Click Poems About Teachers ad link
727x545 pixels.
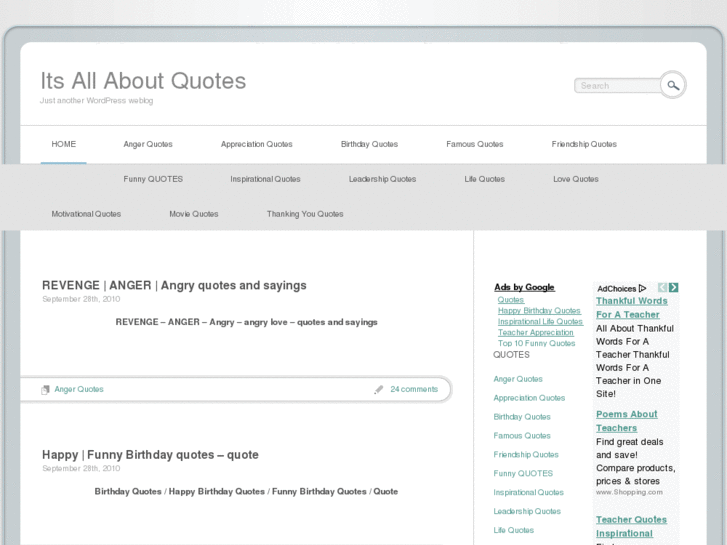point(626,421)
